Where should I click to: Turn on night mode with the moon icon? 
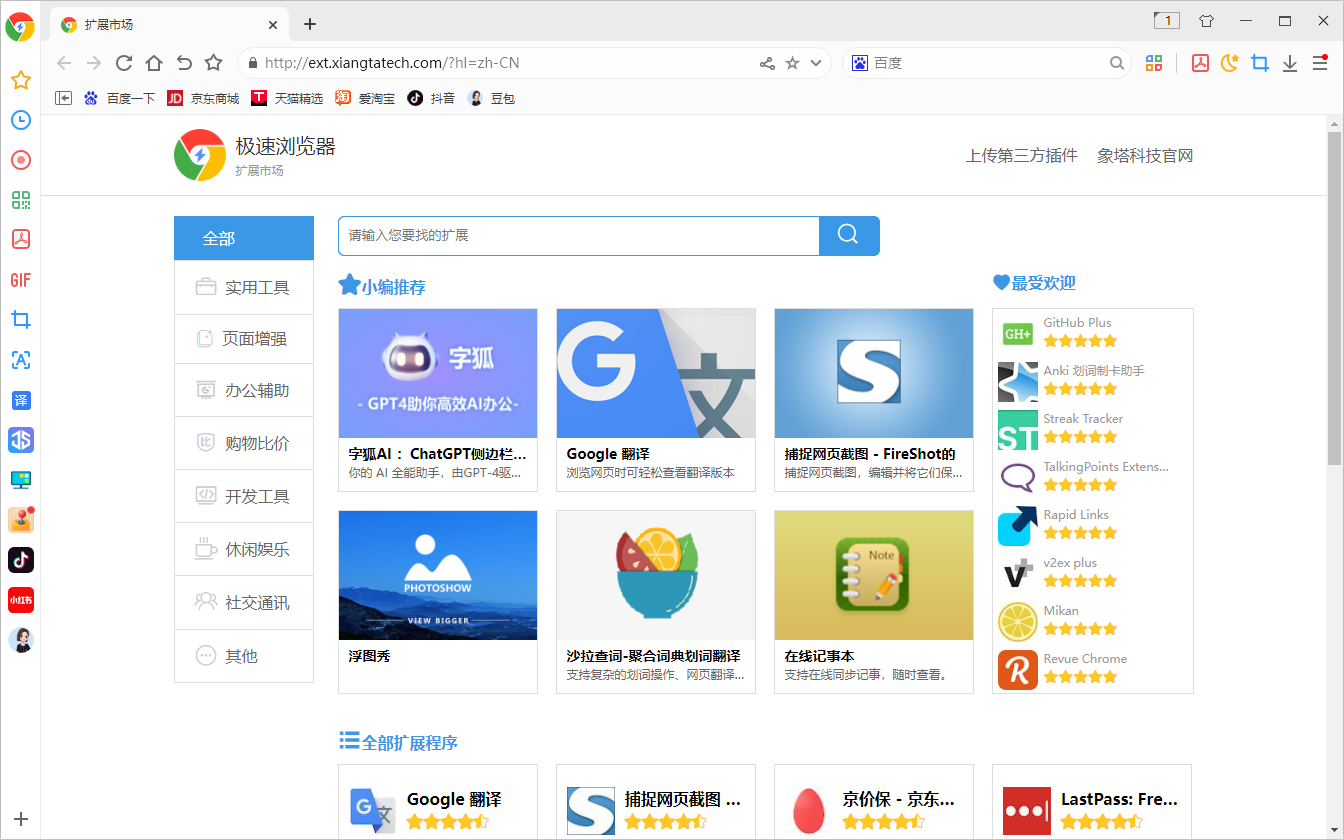(1230, 63)
